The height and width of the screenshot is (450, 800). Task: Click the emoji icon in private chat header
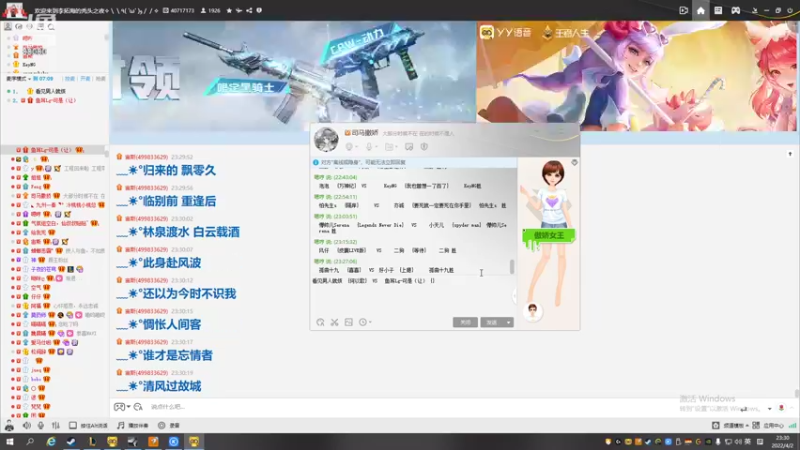tap(349, 147)
